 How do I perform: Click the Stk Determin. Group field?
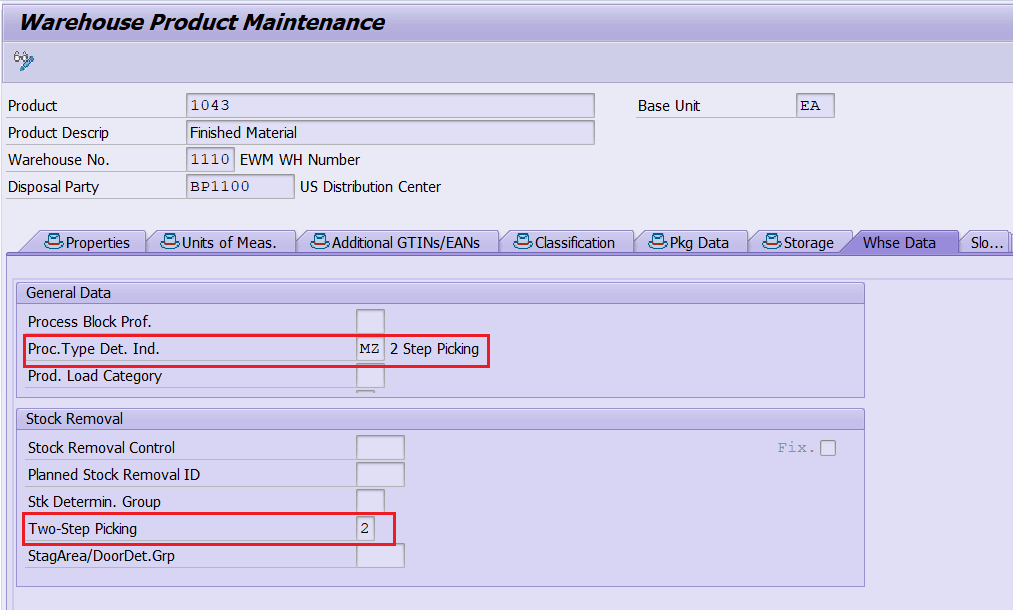tap(370, 501)
